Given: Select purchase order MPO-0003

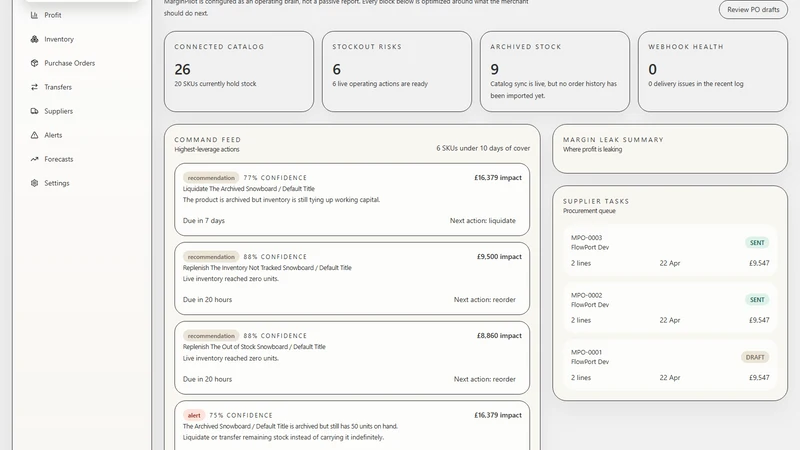Looking at the screenshot, I should click(x=670, y=251).
